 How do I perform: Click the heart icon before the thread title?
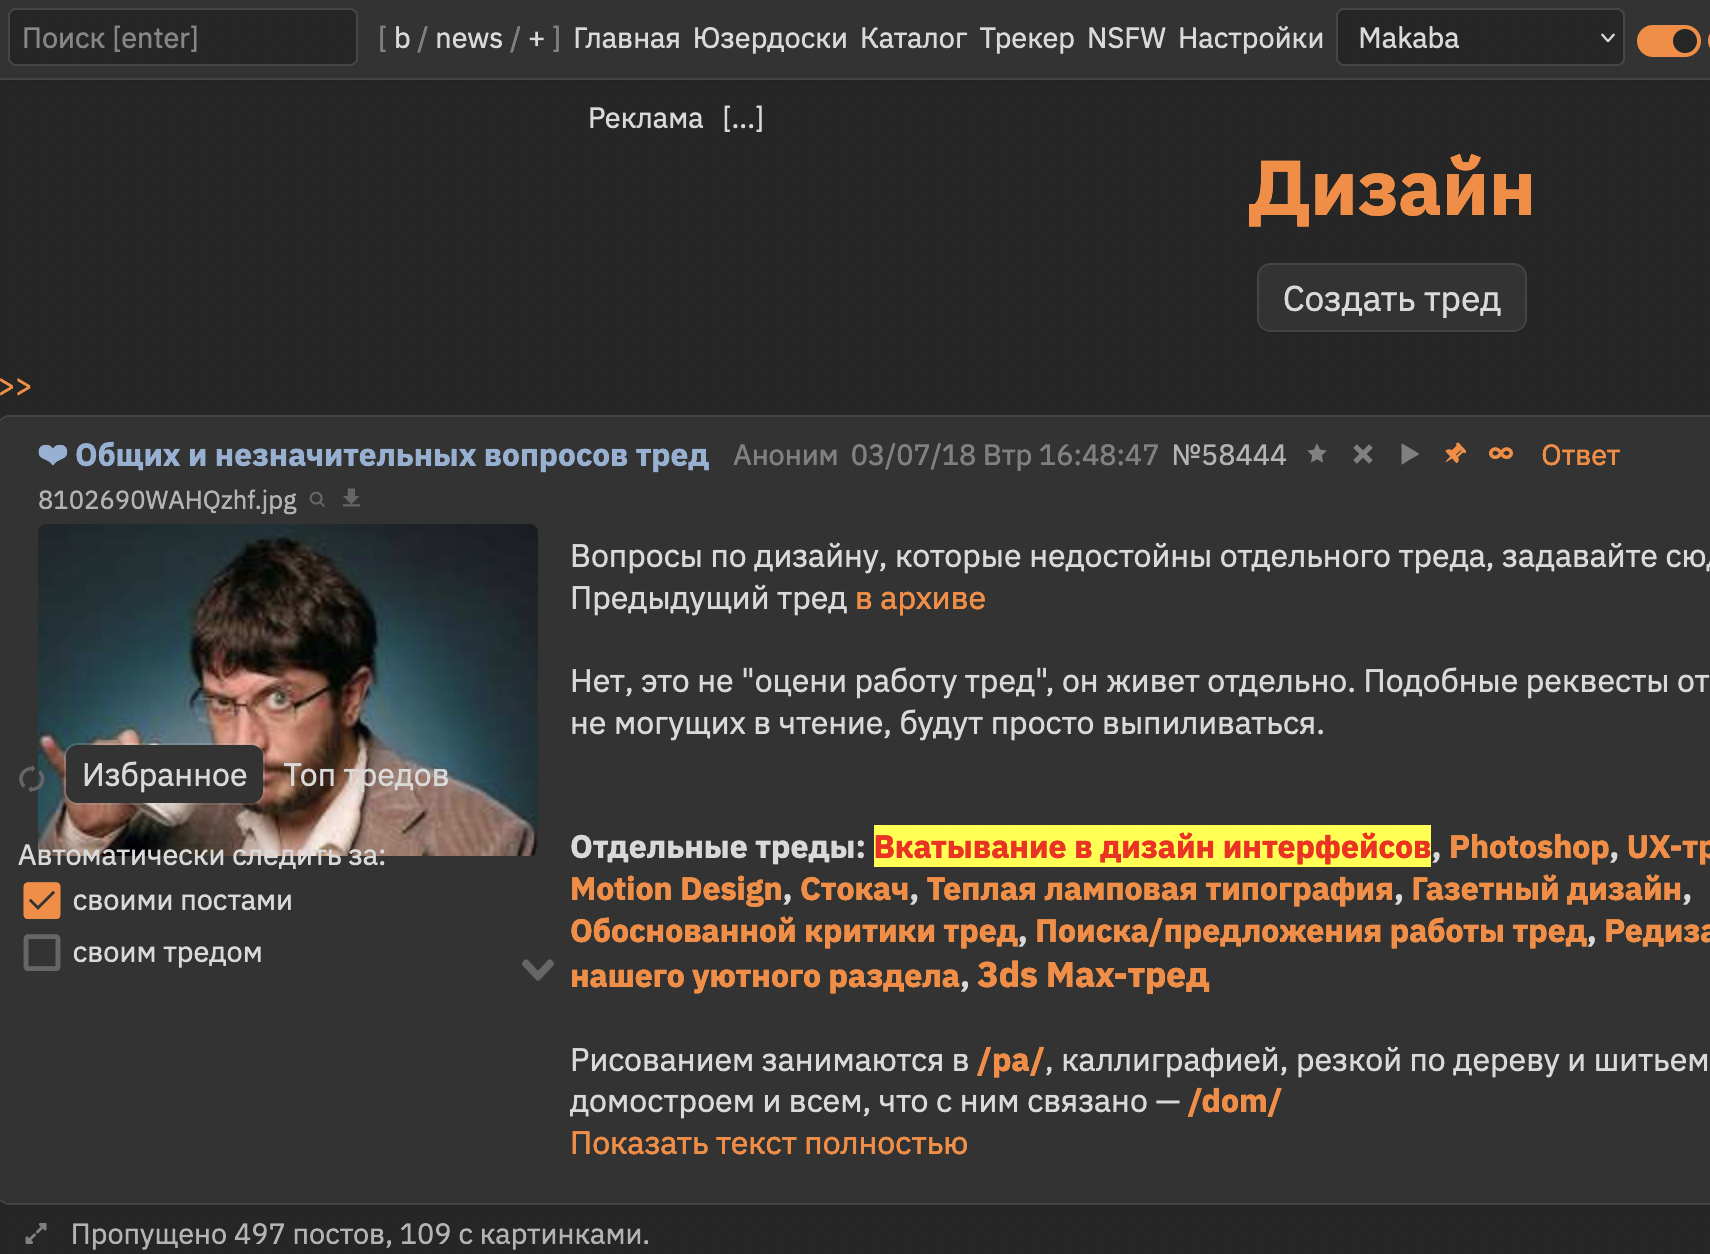(x=53, y=455)
